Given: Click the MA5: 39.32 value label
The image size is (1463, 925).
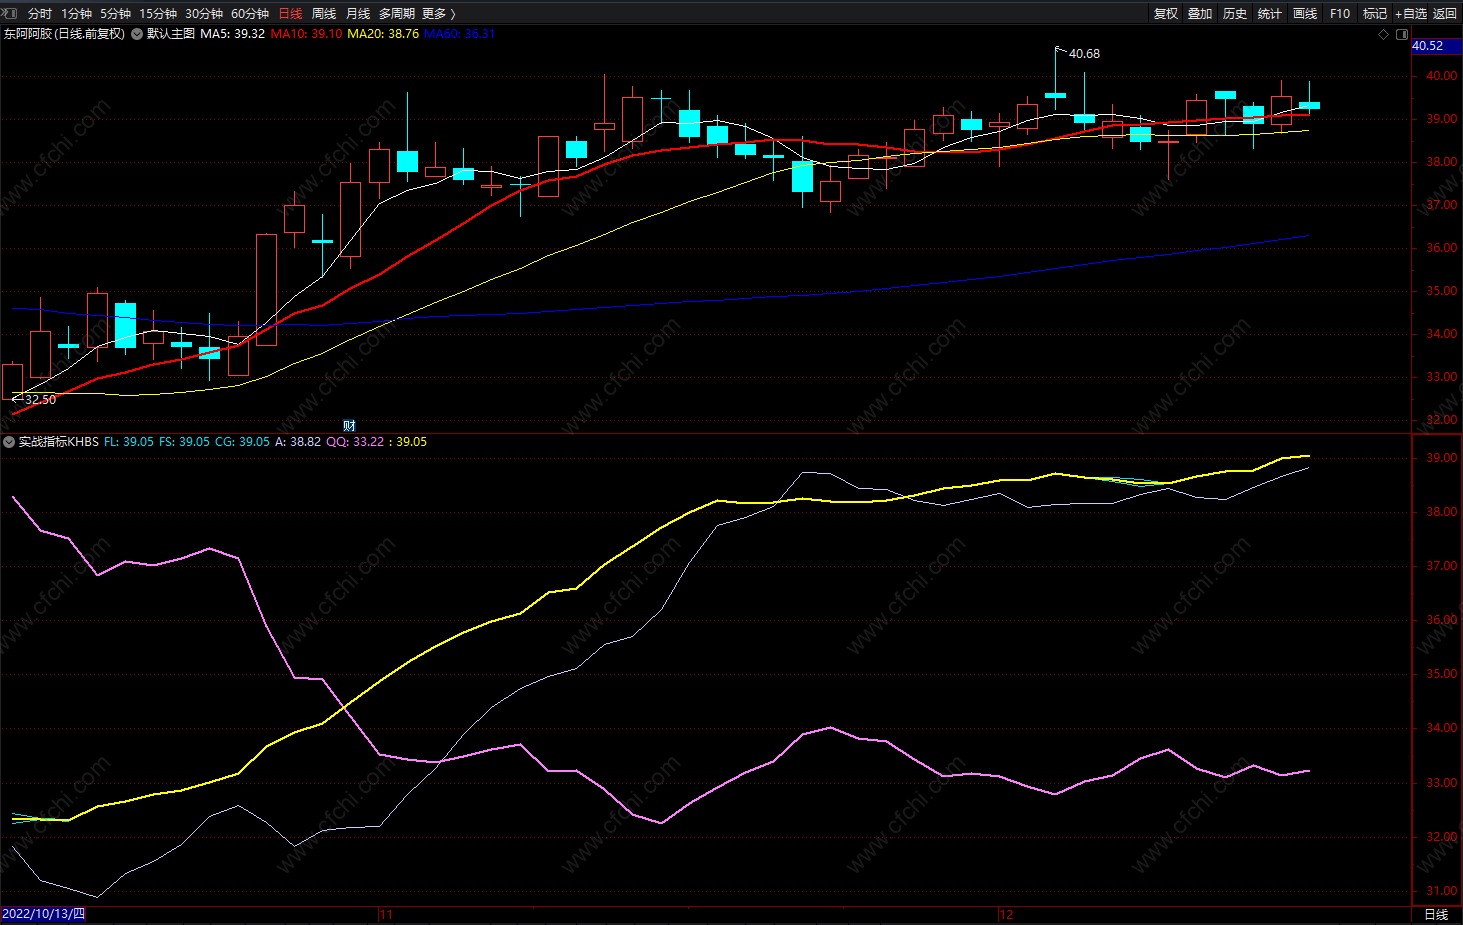Looking at the screenshot, I should (233, 34).
